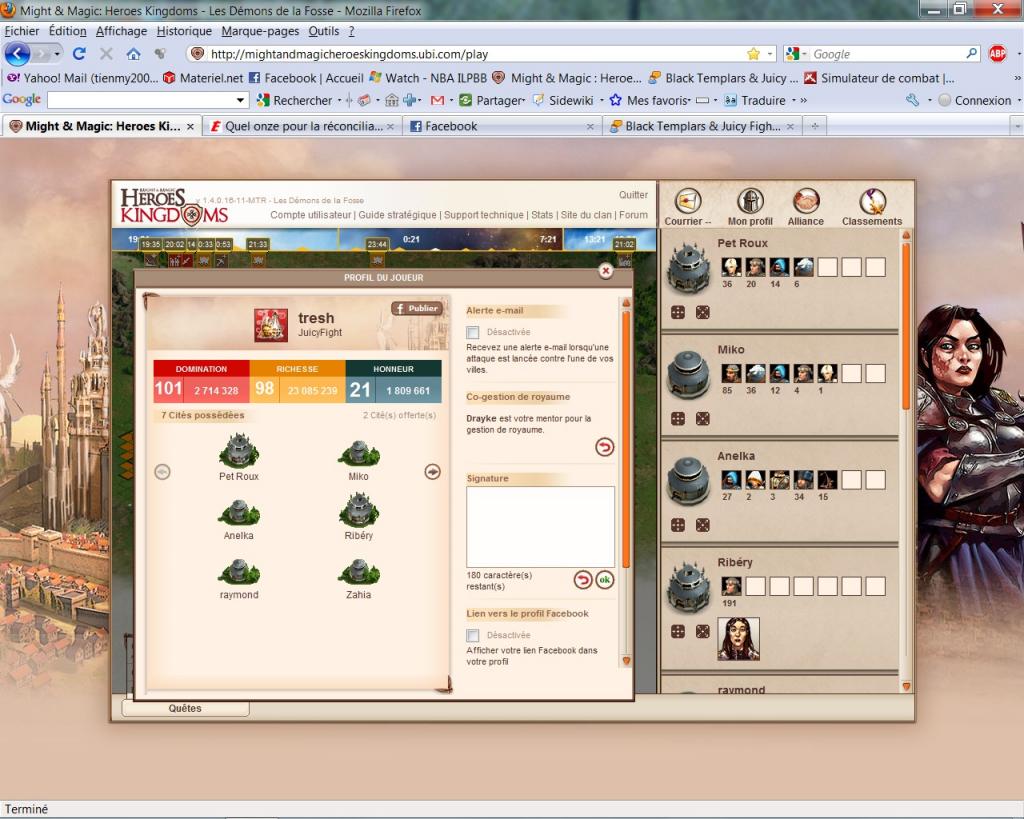Select Anelka city icon in profile list
The image size is (1024, 819).
239,512
